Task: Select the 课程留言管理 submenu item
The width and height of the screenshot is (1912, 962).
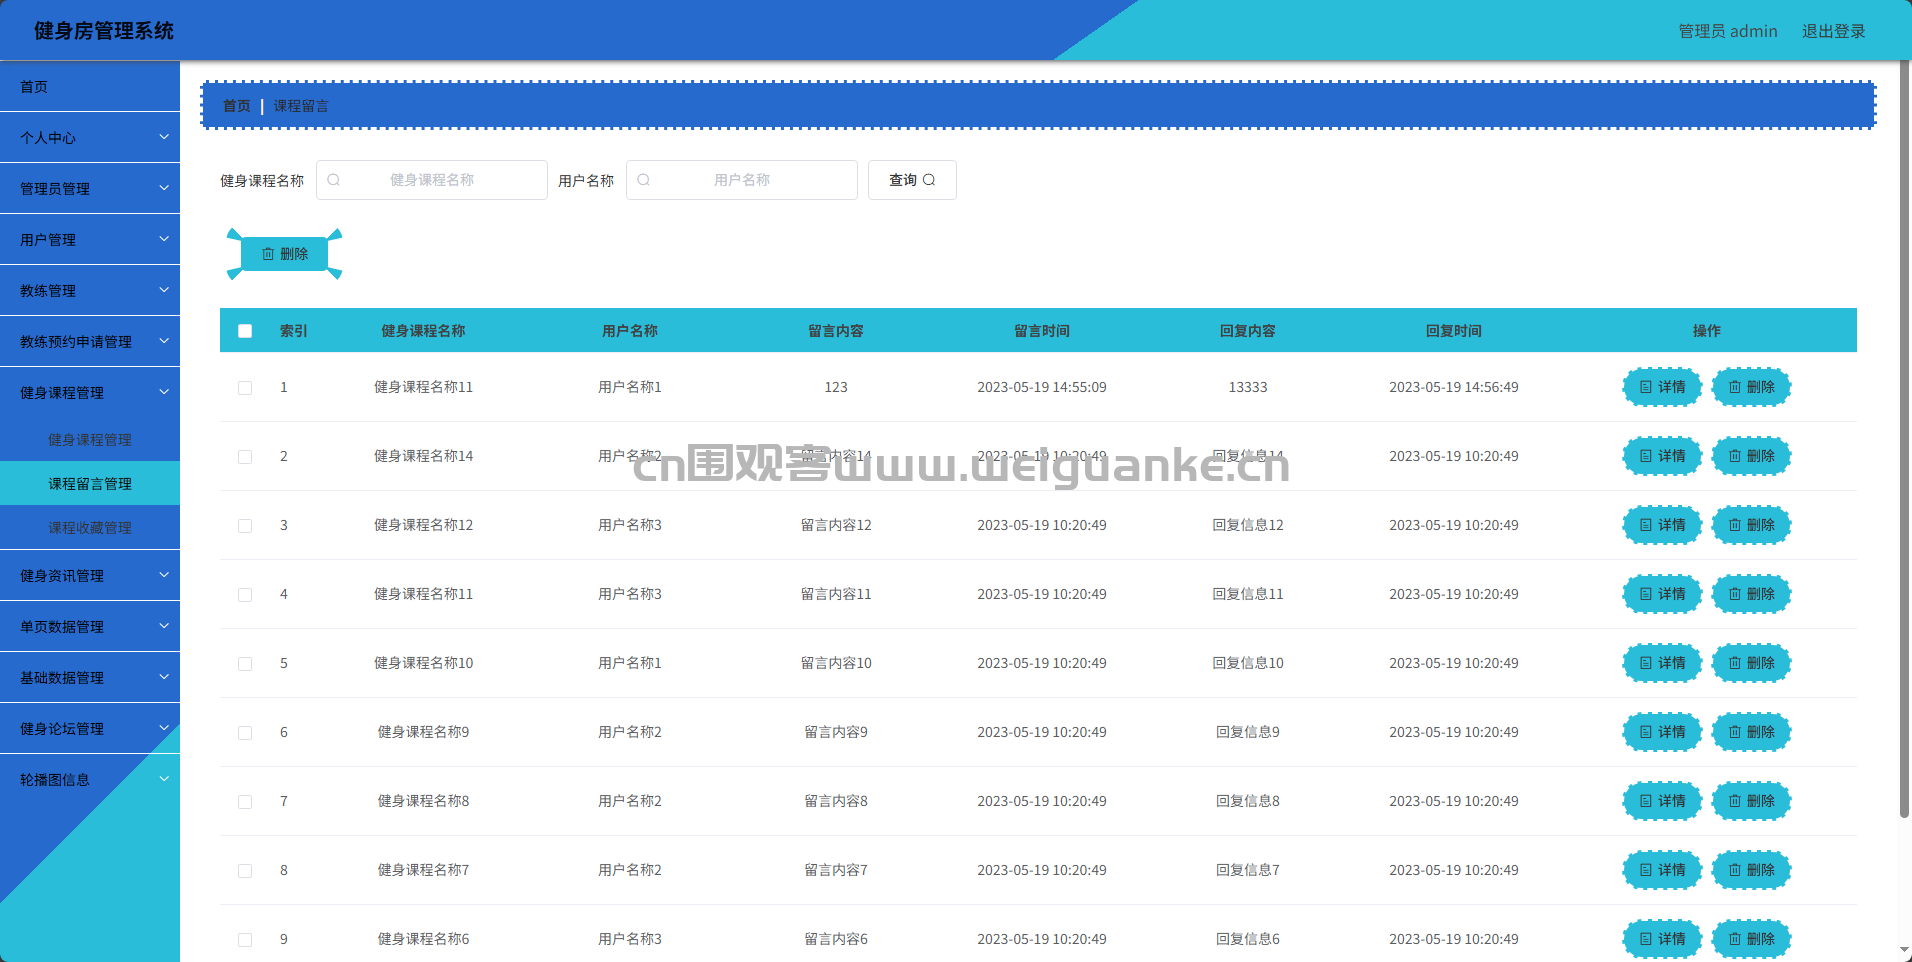Action: [x=90, y=483]
